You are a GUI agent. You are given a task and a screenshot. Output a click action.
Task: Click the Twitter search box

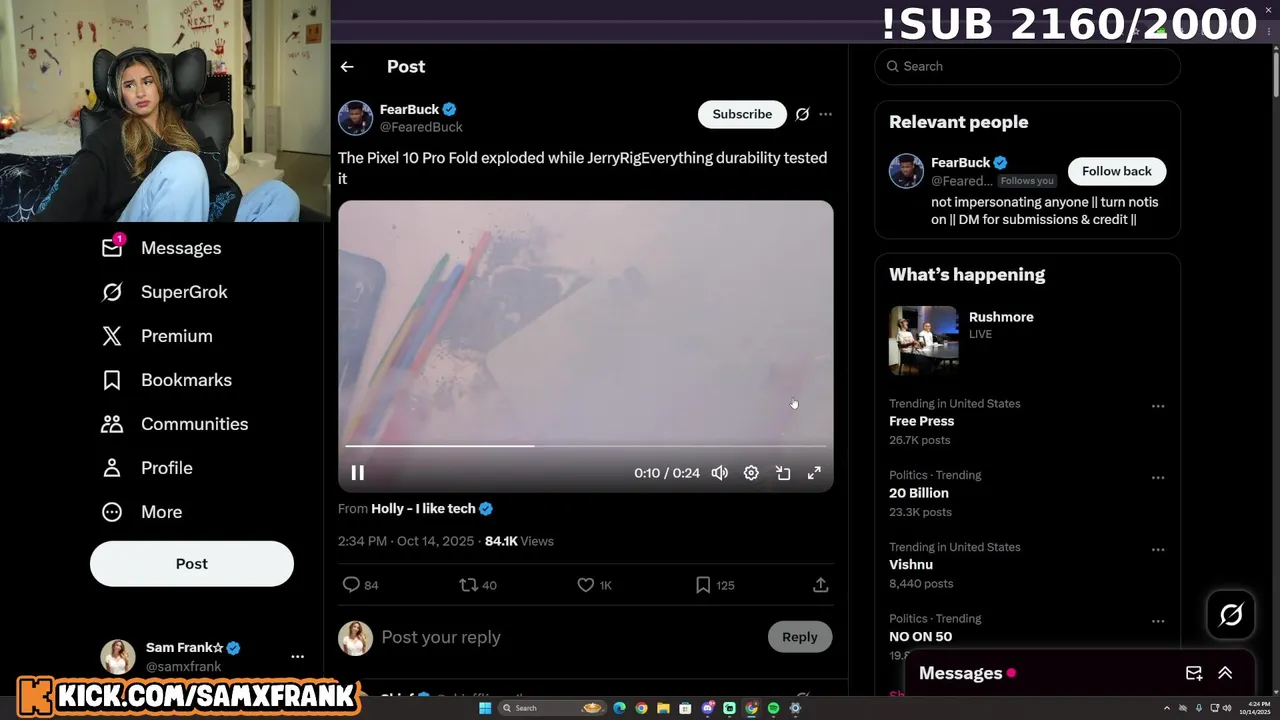(1028, 66)
